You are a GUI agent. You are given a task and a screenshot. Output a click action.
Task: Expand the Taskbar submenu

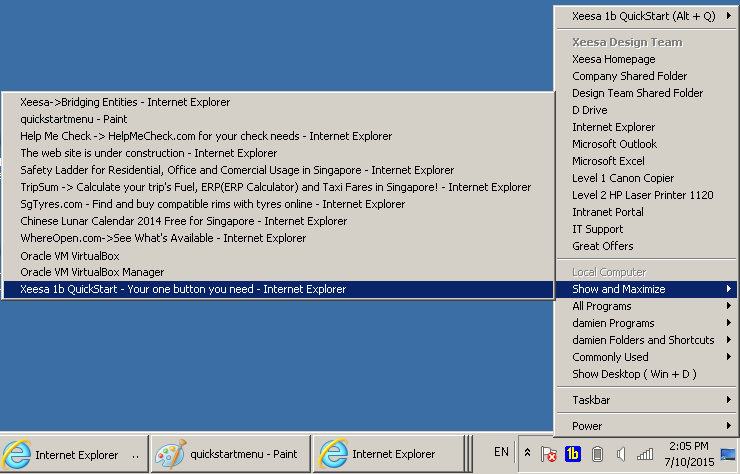tap(647, 400)
